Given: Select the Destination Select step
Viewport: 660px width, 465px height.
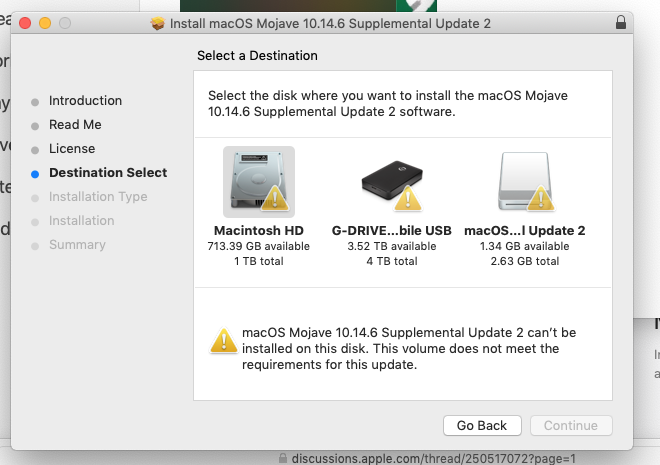Looking at the screenshot, I should pos(108,173).
